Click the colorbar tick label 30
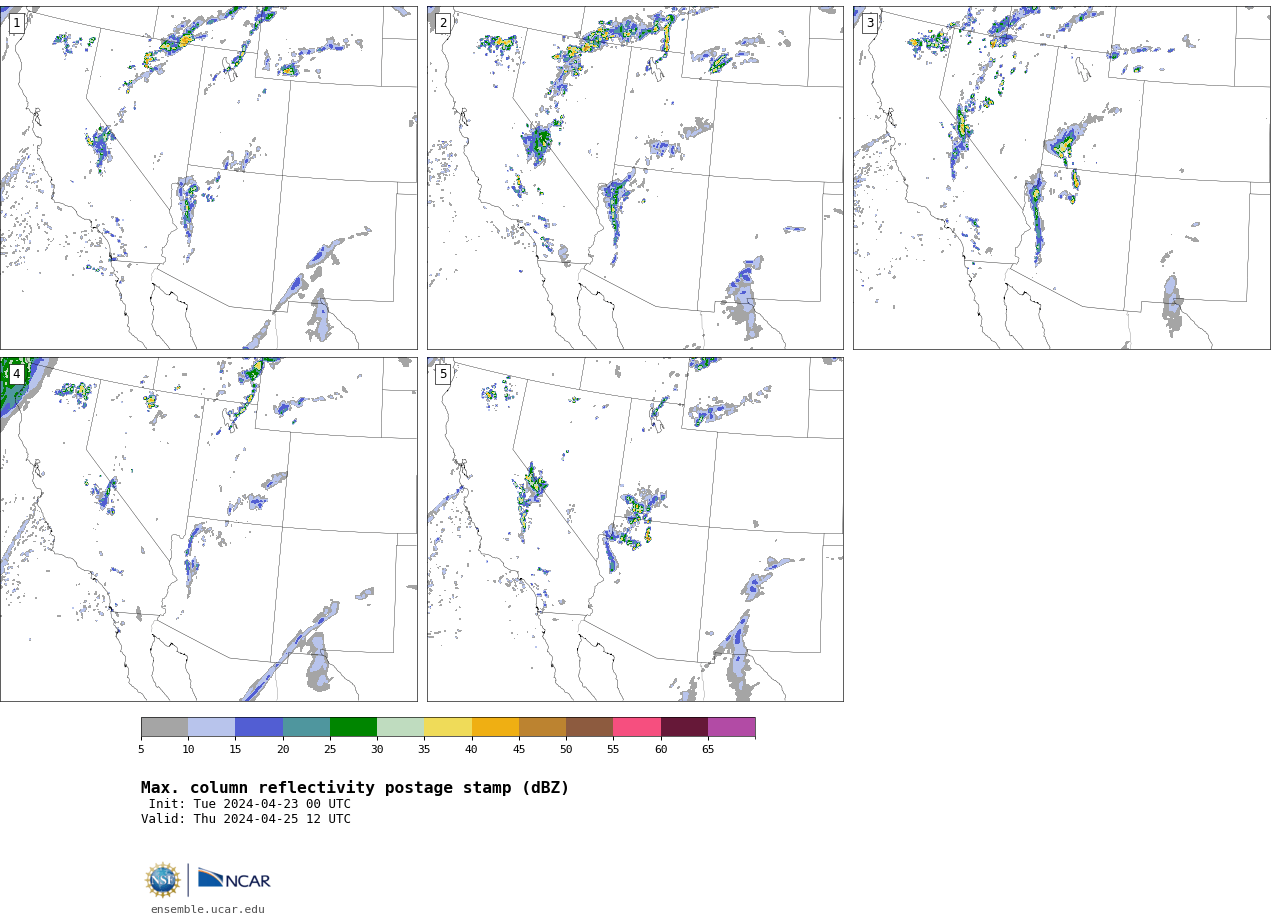The width and height of the screenshot is (1280, 920). tap(377, 749)
